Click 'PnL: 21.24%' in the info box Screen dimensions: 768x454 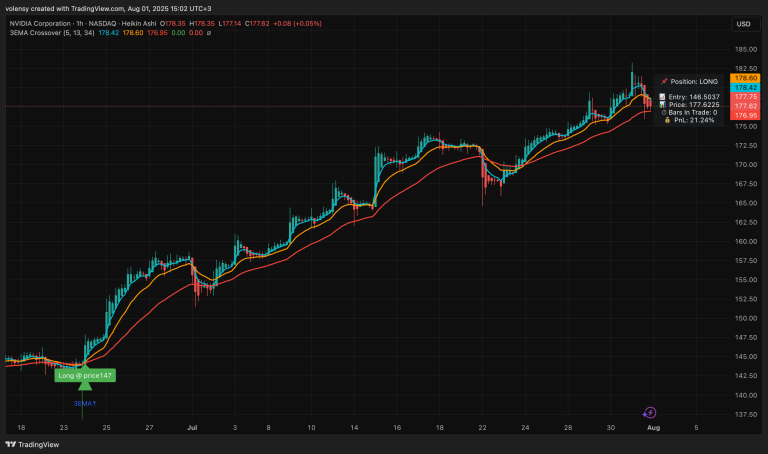(x=694, y=120)
